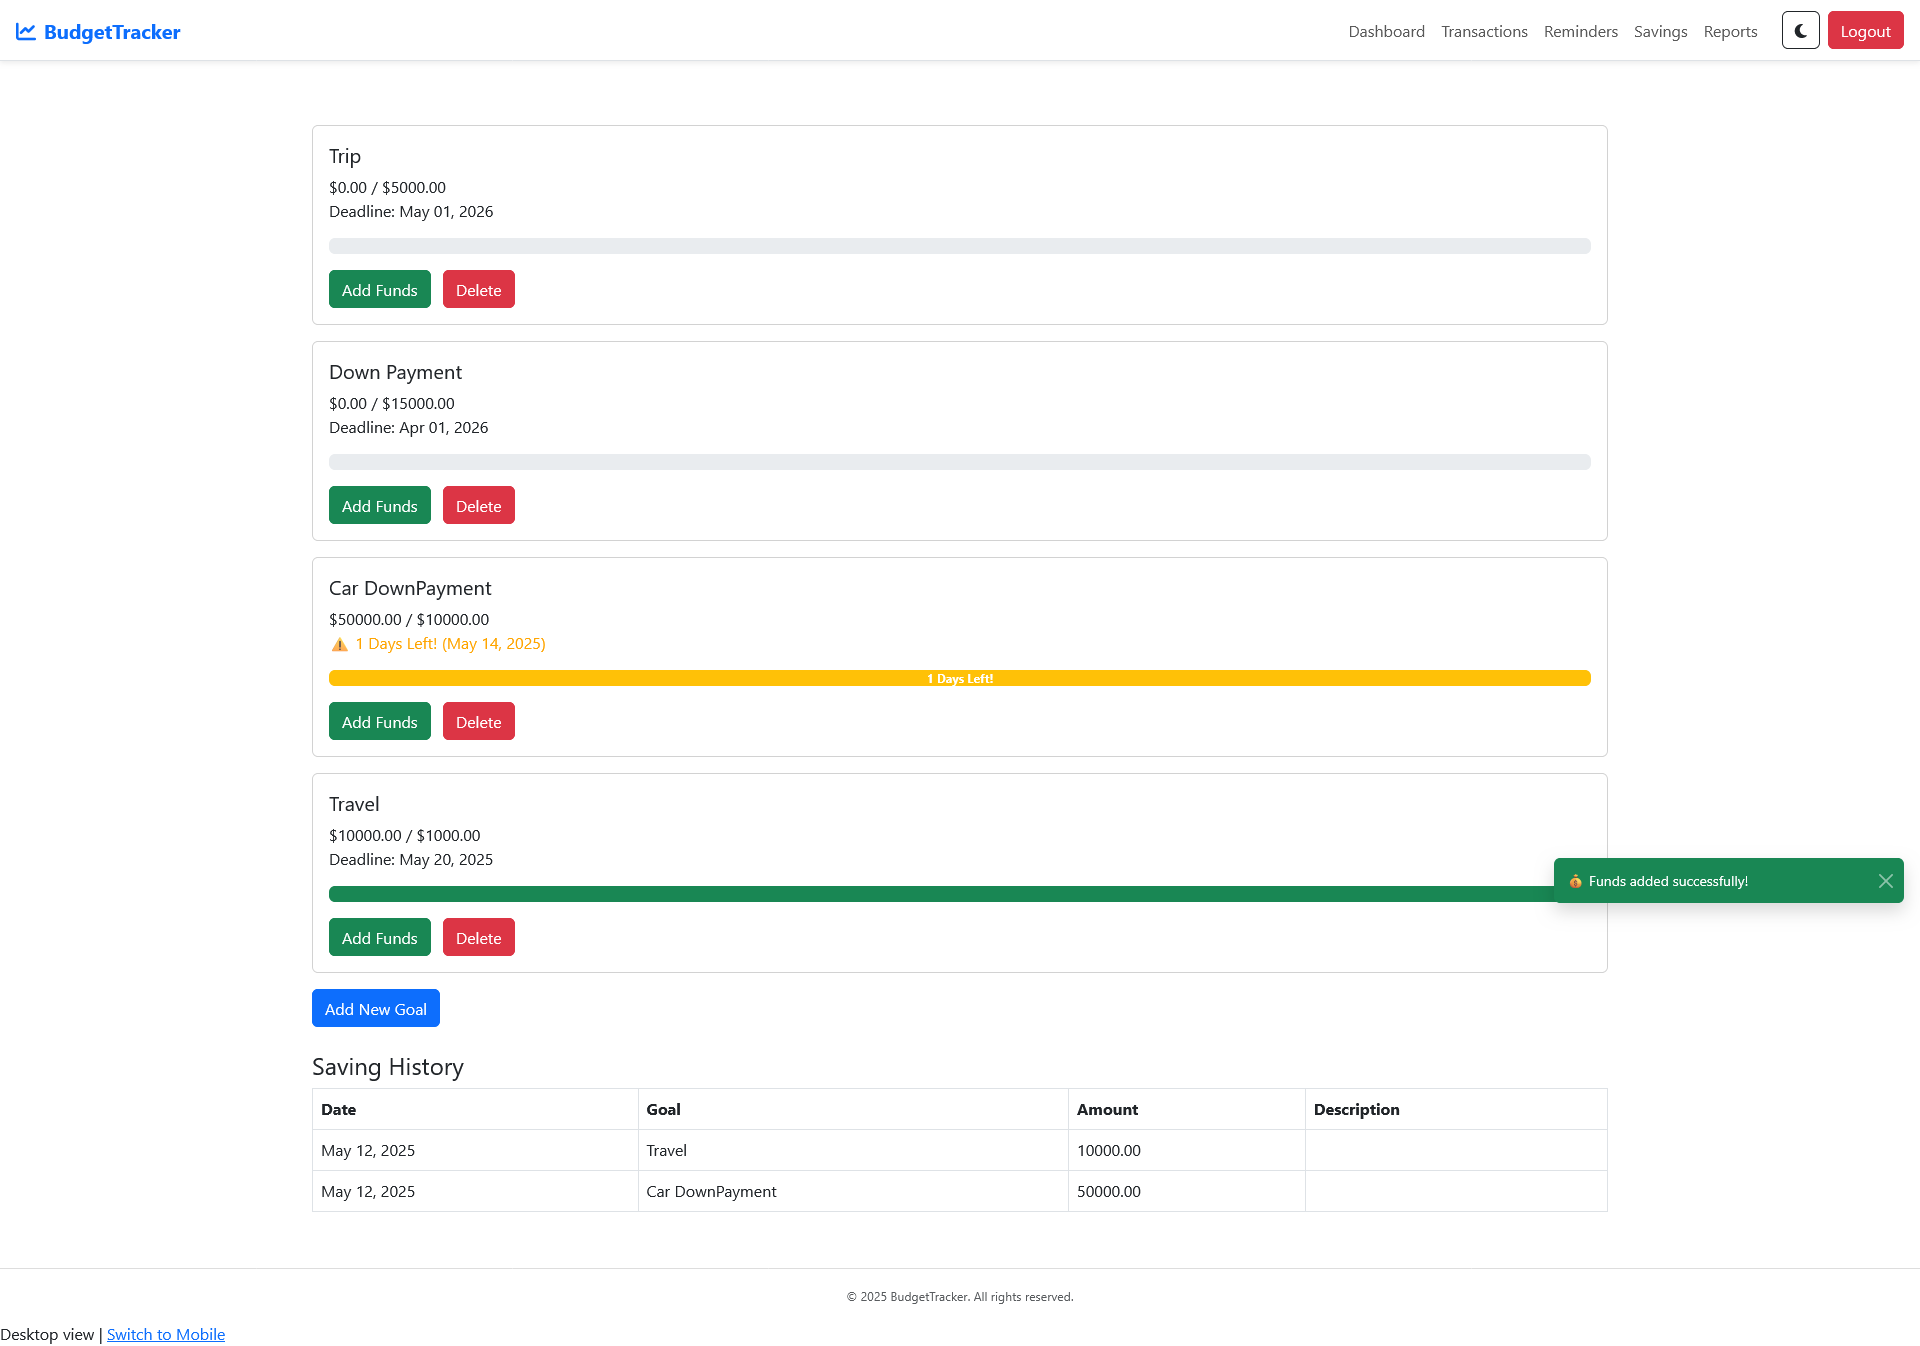The height and width of the screenshot is (1346, 1920).
Task: Select Savings in the navbar
Action: pyautogui.click(x=1660, y=32)
